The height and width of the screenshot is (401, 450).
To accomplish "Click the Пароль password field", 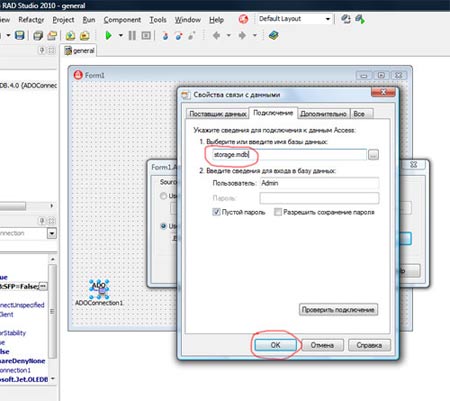I will (x=319, y=198).
